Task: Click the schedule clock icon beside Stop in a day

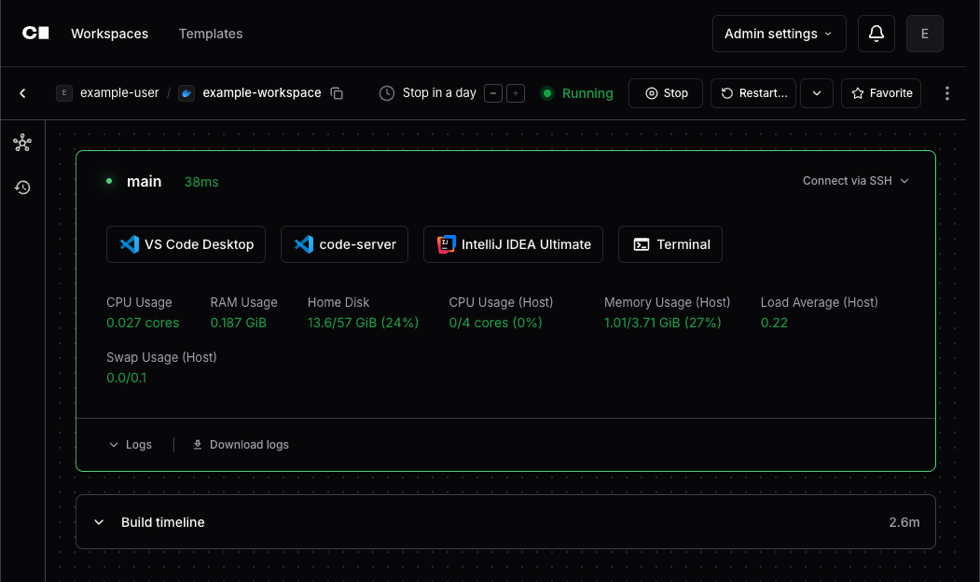Action: tap(386, 92)
